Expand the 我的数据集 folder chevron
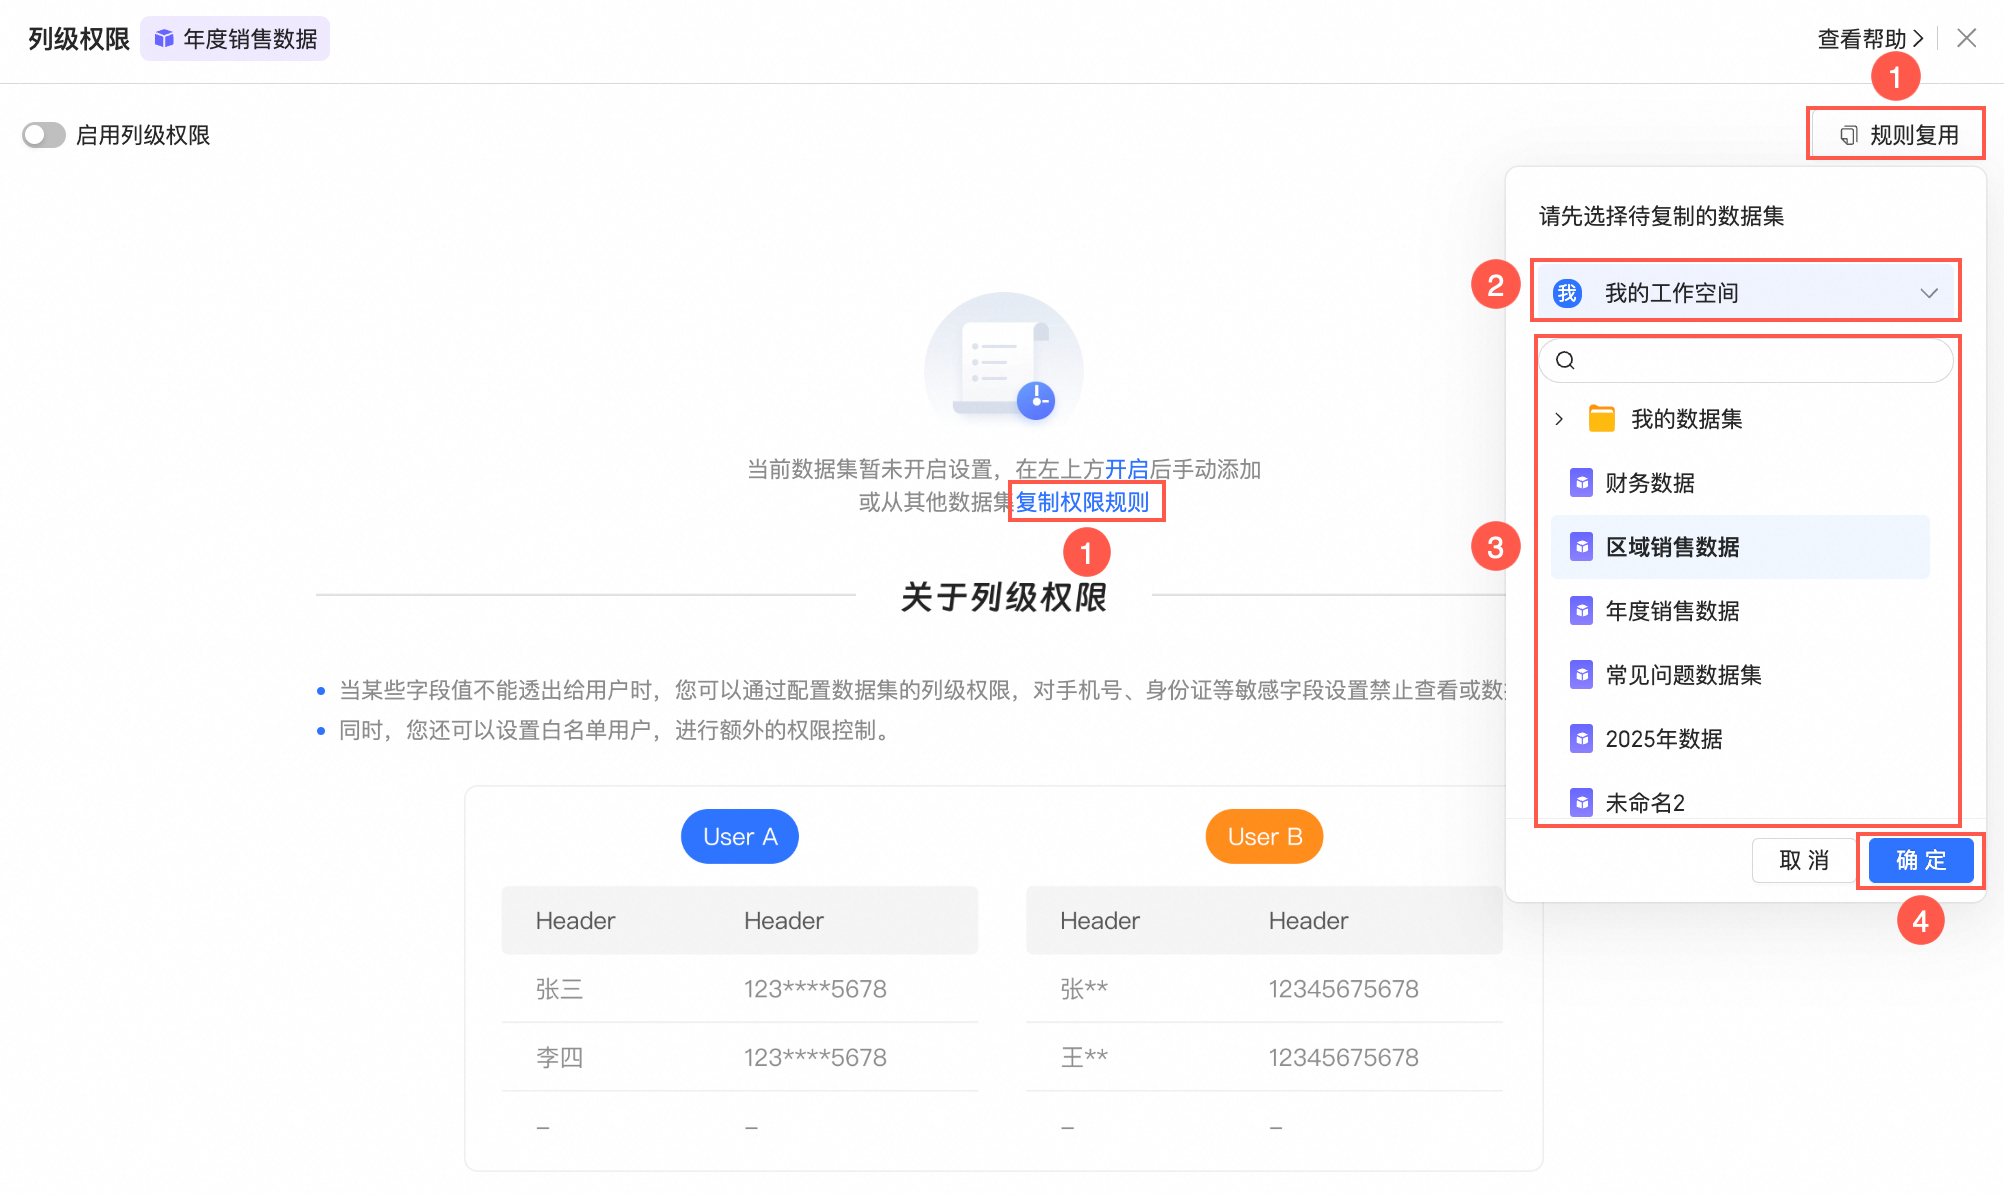The height and width of the screenshot is (1196, 2004). [1559, 419]
